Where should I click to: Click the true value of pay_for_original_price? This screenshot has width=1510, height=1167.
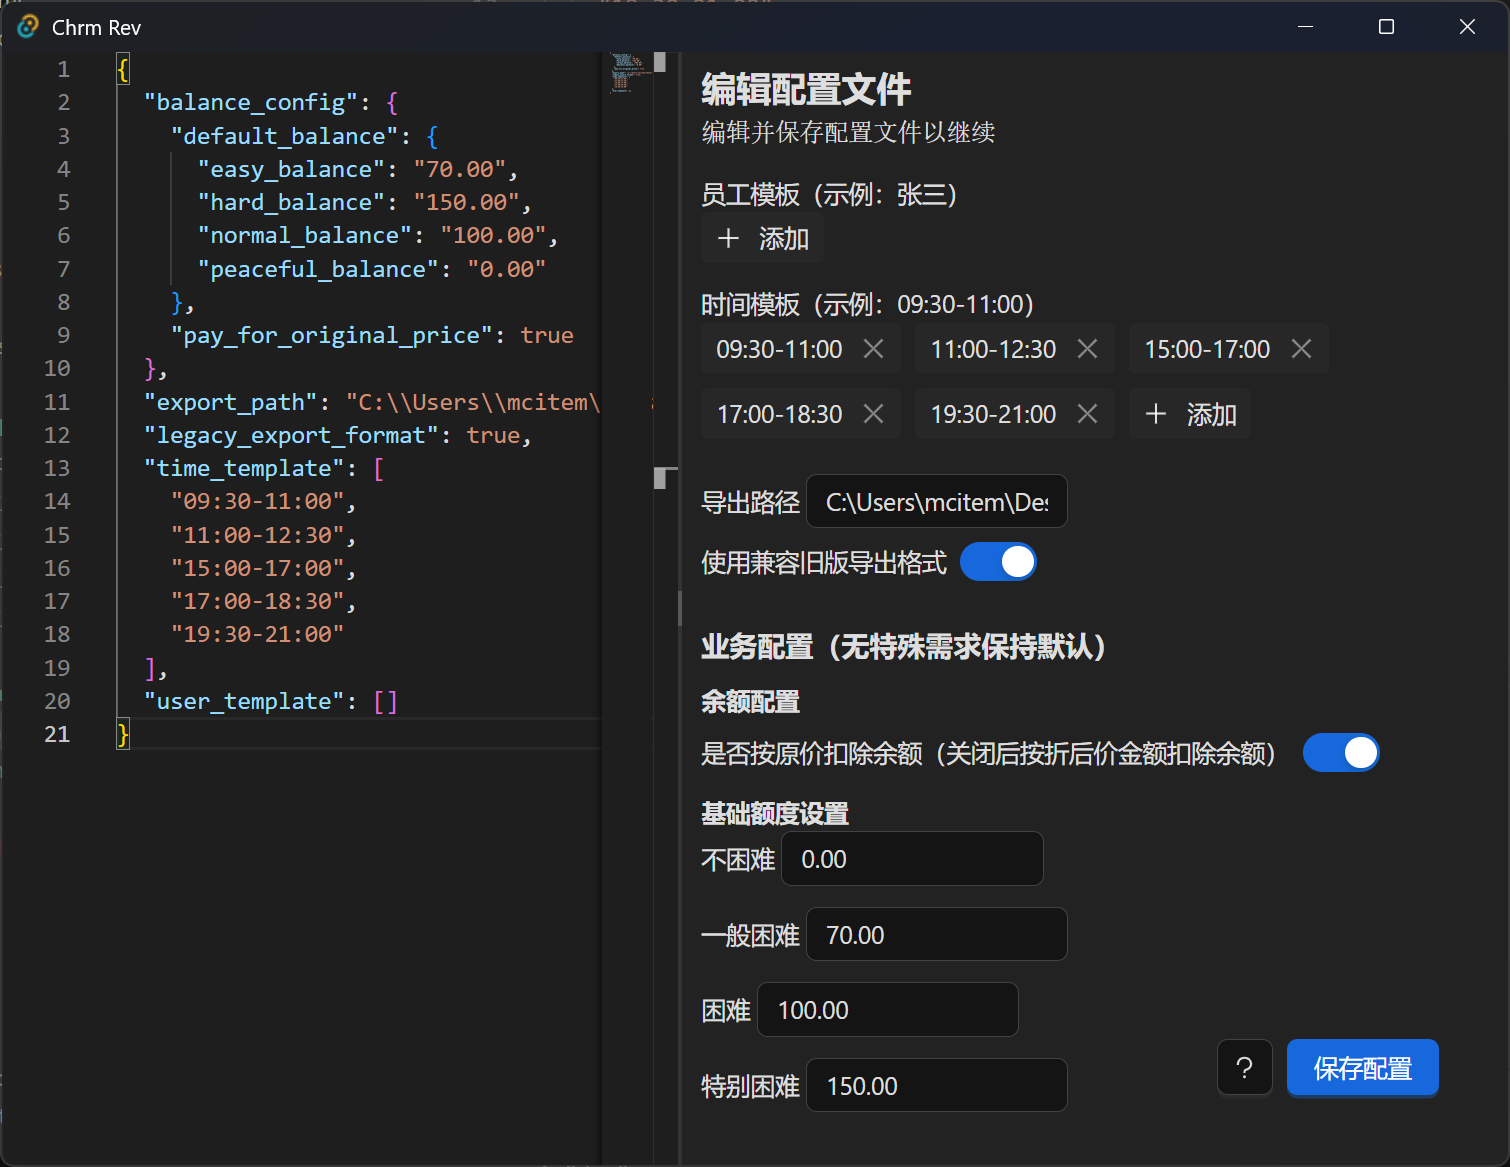point(547,335)
